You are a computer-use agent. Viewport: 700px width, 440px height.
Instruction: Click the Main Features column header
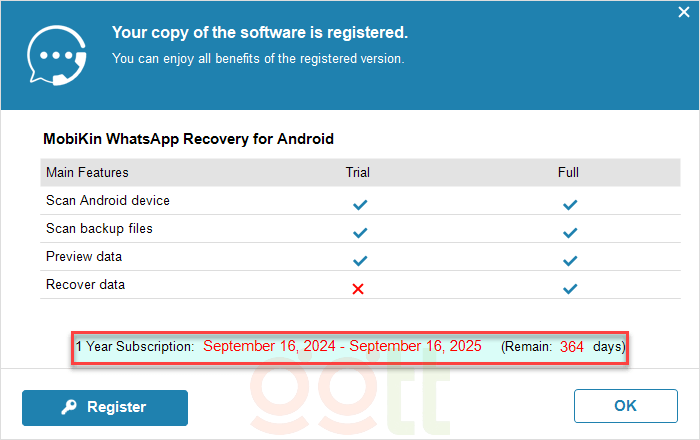[87, 172]
